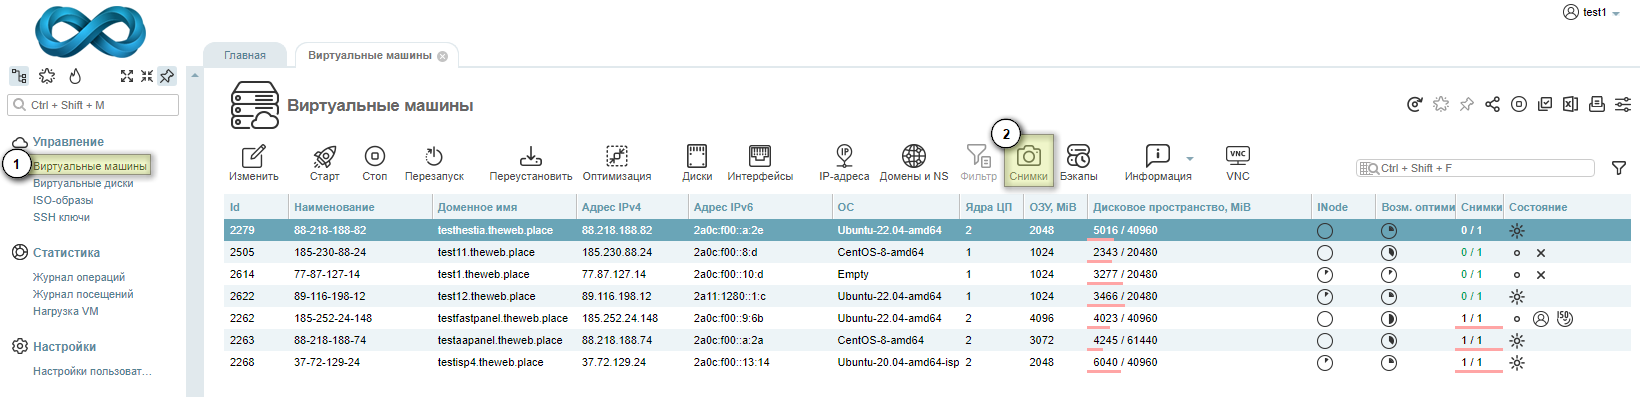
Task: Open IP-адреса for the VM
Action: (844, 163)
